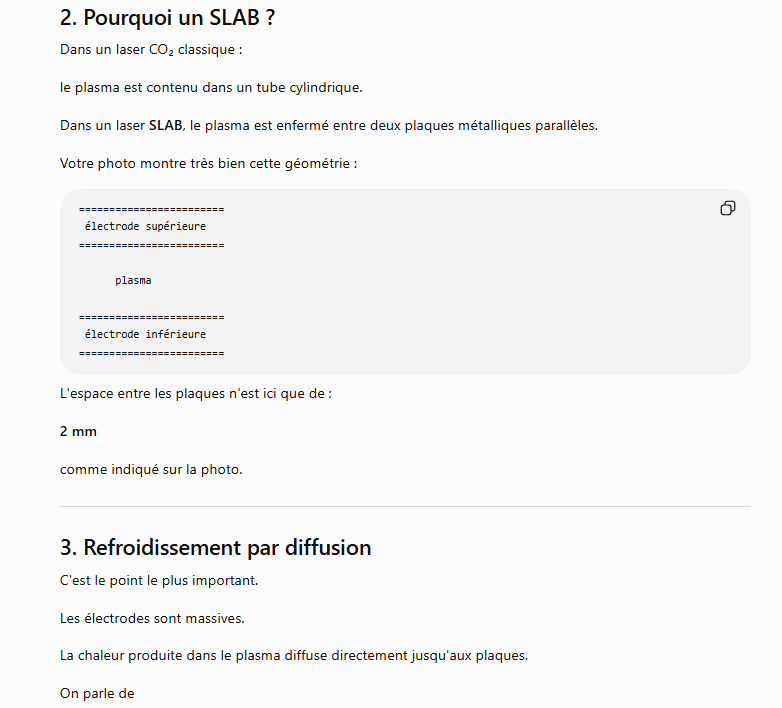Click the '2. Pourquoi un SLAB ?' heading
Image resolution: width=782 pixels, height=708 pixels.
167,18
